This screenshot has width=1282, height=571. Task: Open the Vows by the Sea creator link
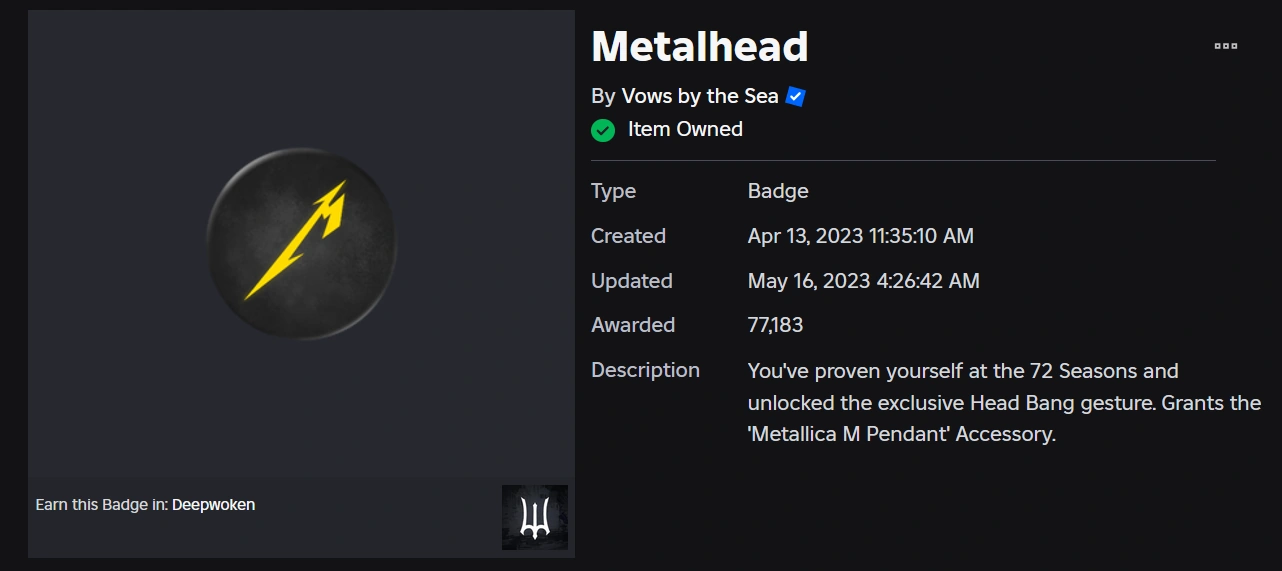click(x=700, y=96)
